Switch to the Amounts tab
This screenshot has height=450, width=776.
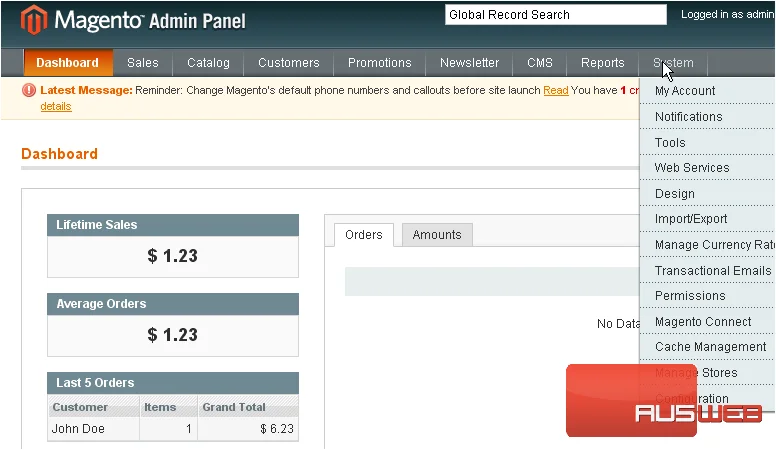tap(437, 235)
